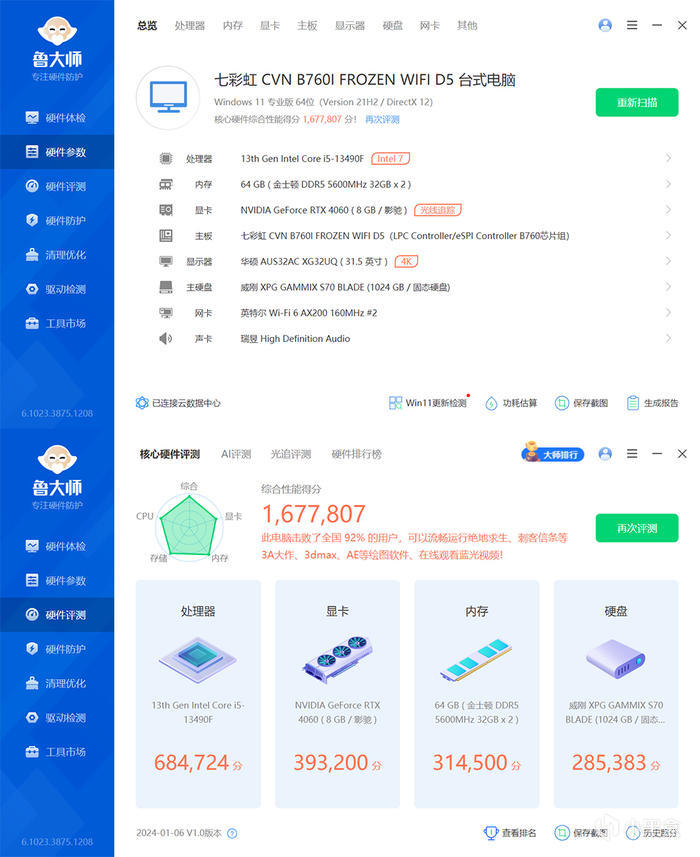This screenshot has width=700, height=857.
Task: Open 硬件防护 in the upper window sidebar
Action: click(x=56, y=220)
